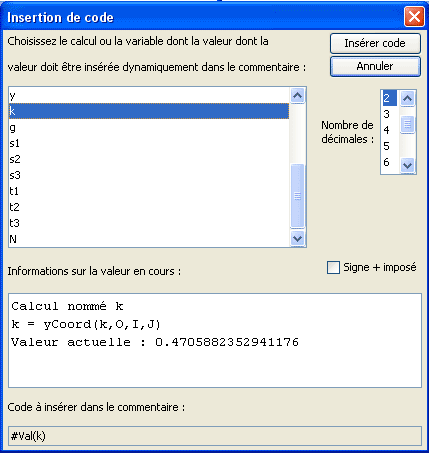Close the Insertion de code dialog
429x453 pixels.
[x=414, y=16]
